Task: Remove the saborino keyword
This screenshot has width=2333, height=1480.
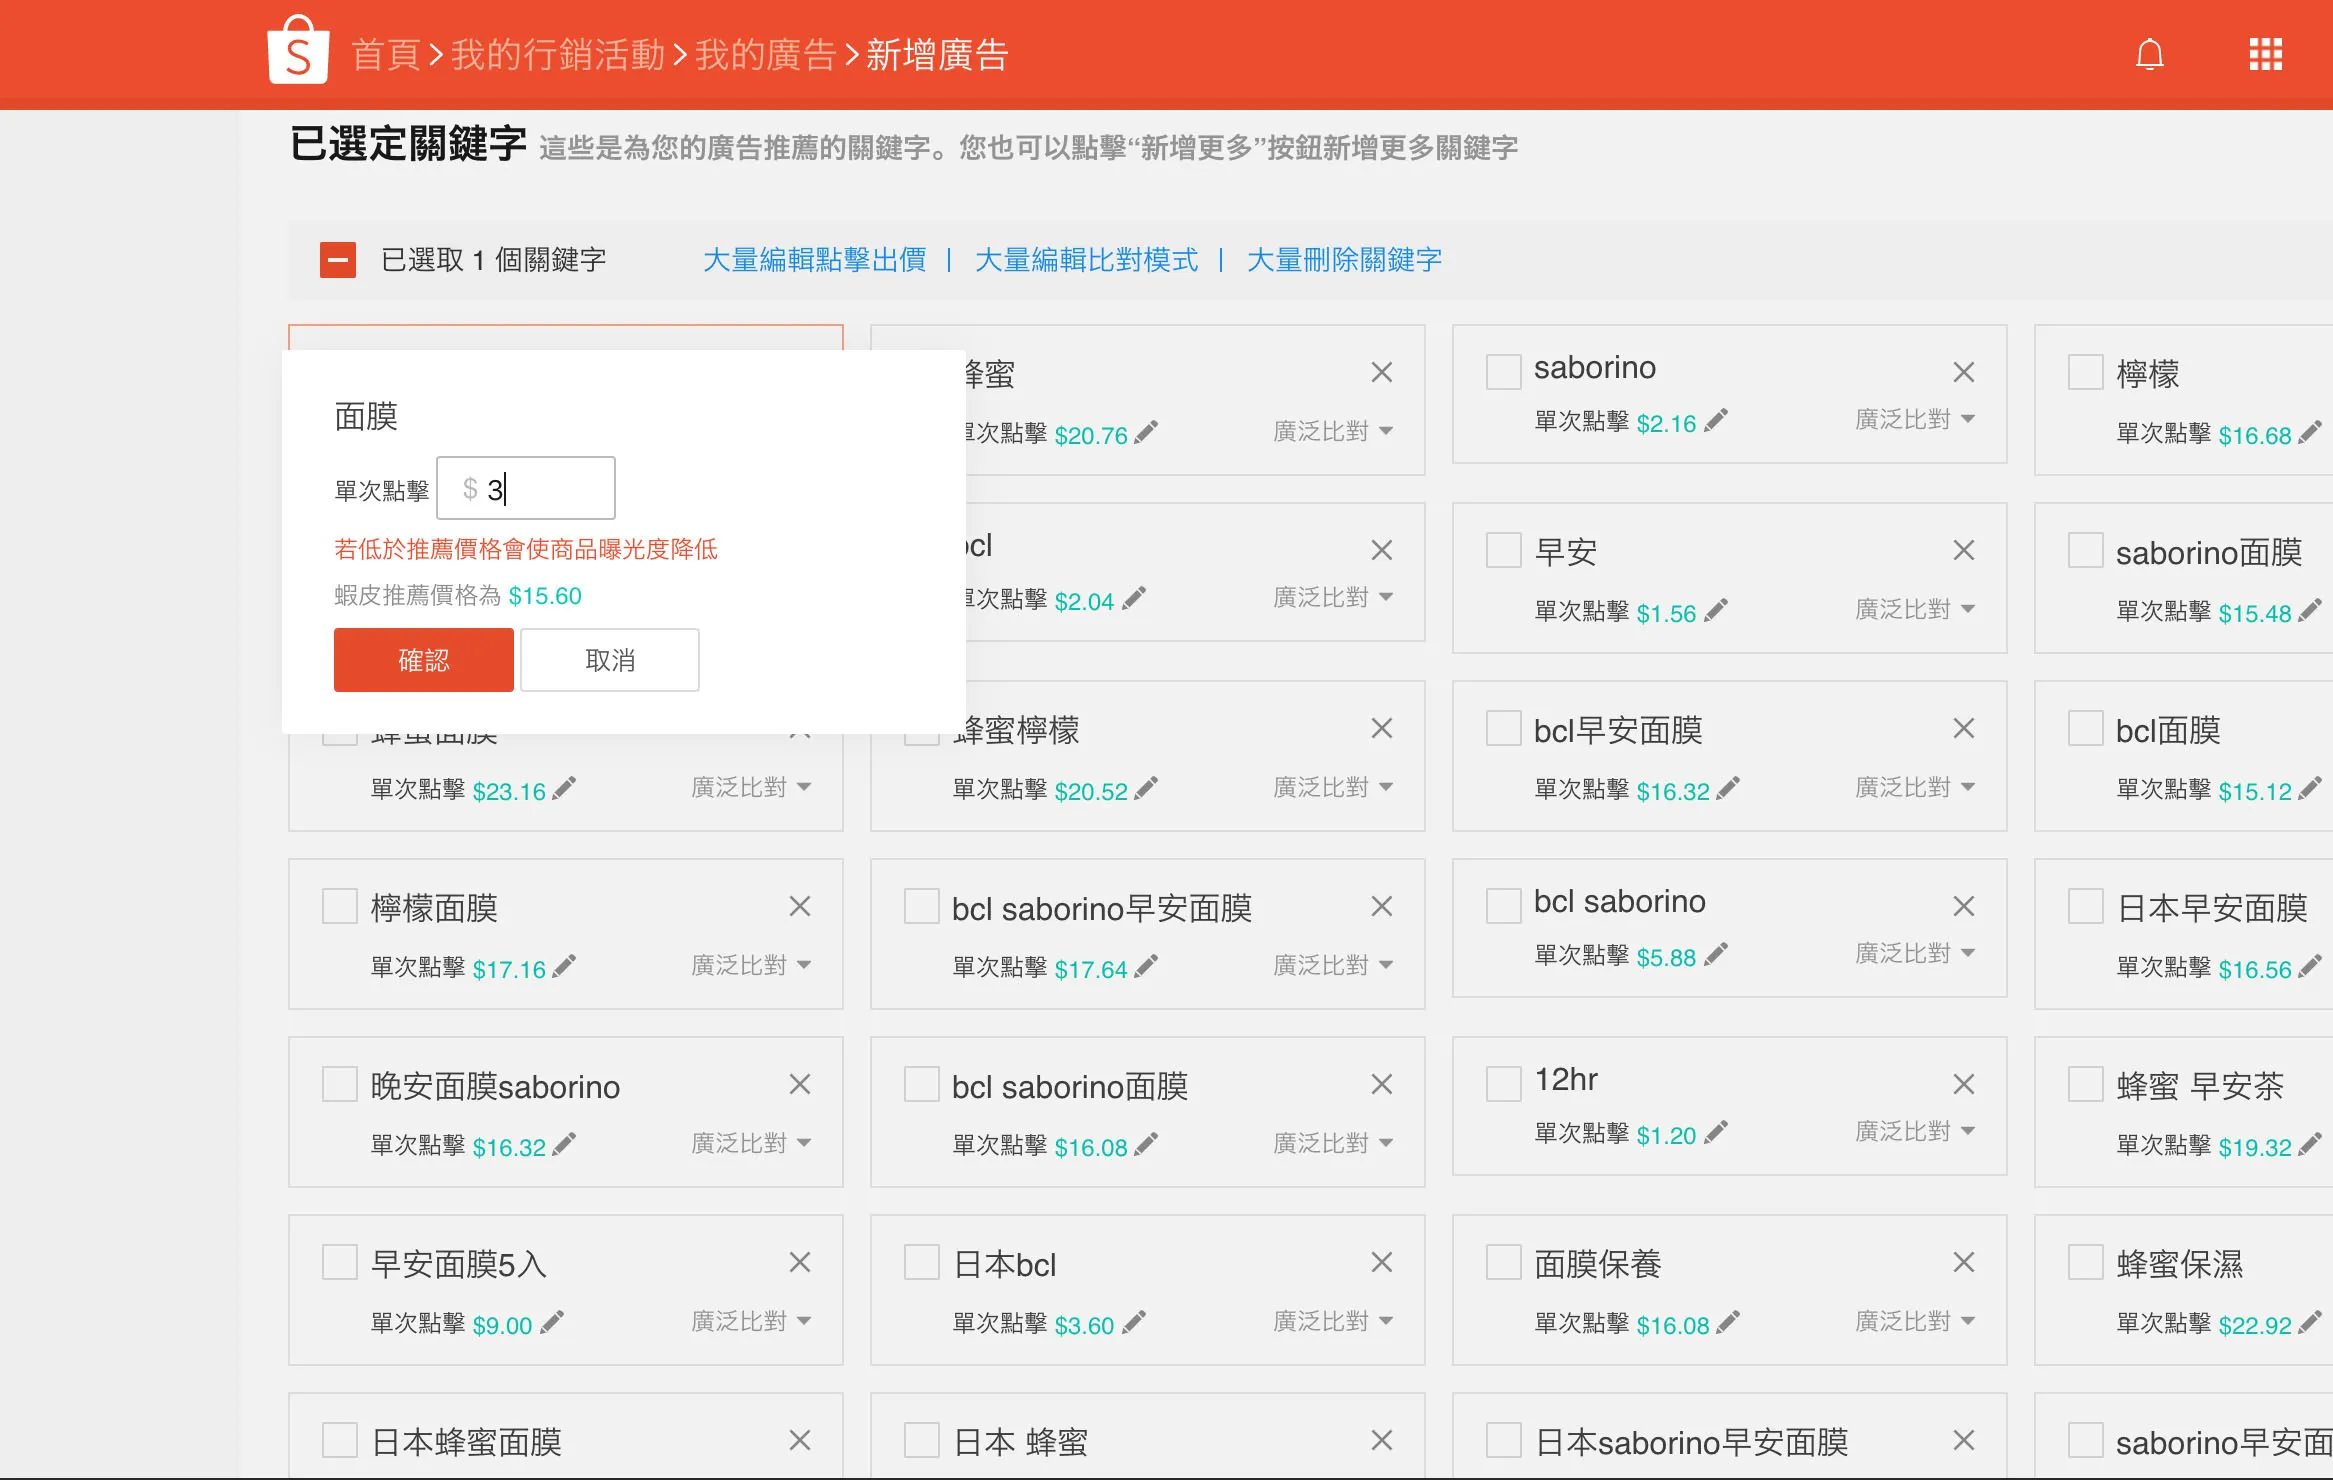Action: point(1963,373)
